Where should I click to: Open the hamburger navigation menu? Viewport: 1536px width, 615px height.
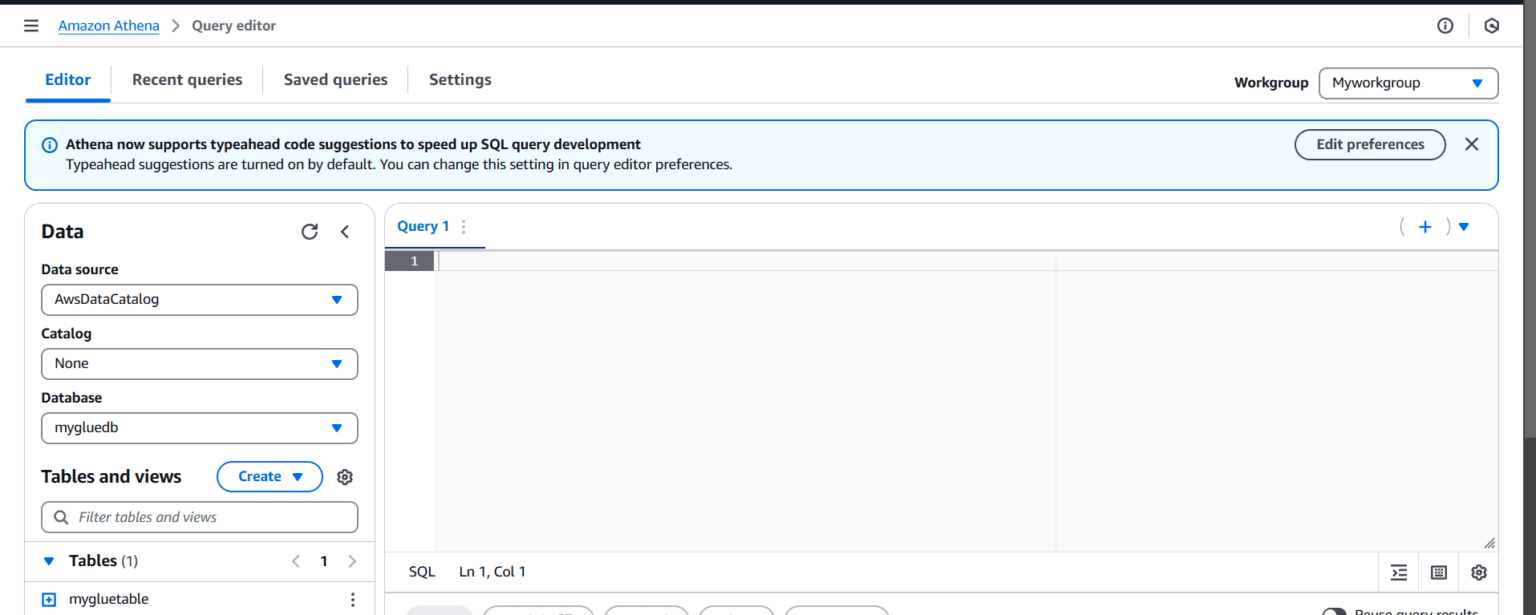point(31,25)
